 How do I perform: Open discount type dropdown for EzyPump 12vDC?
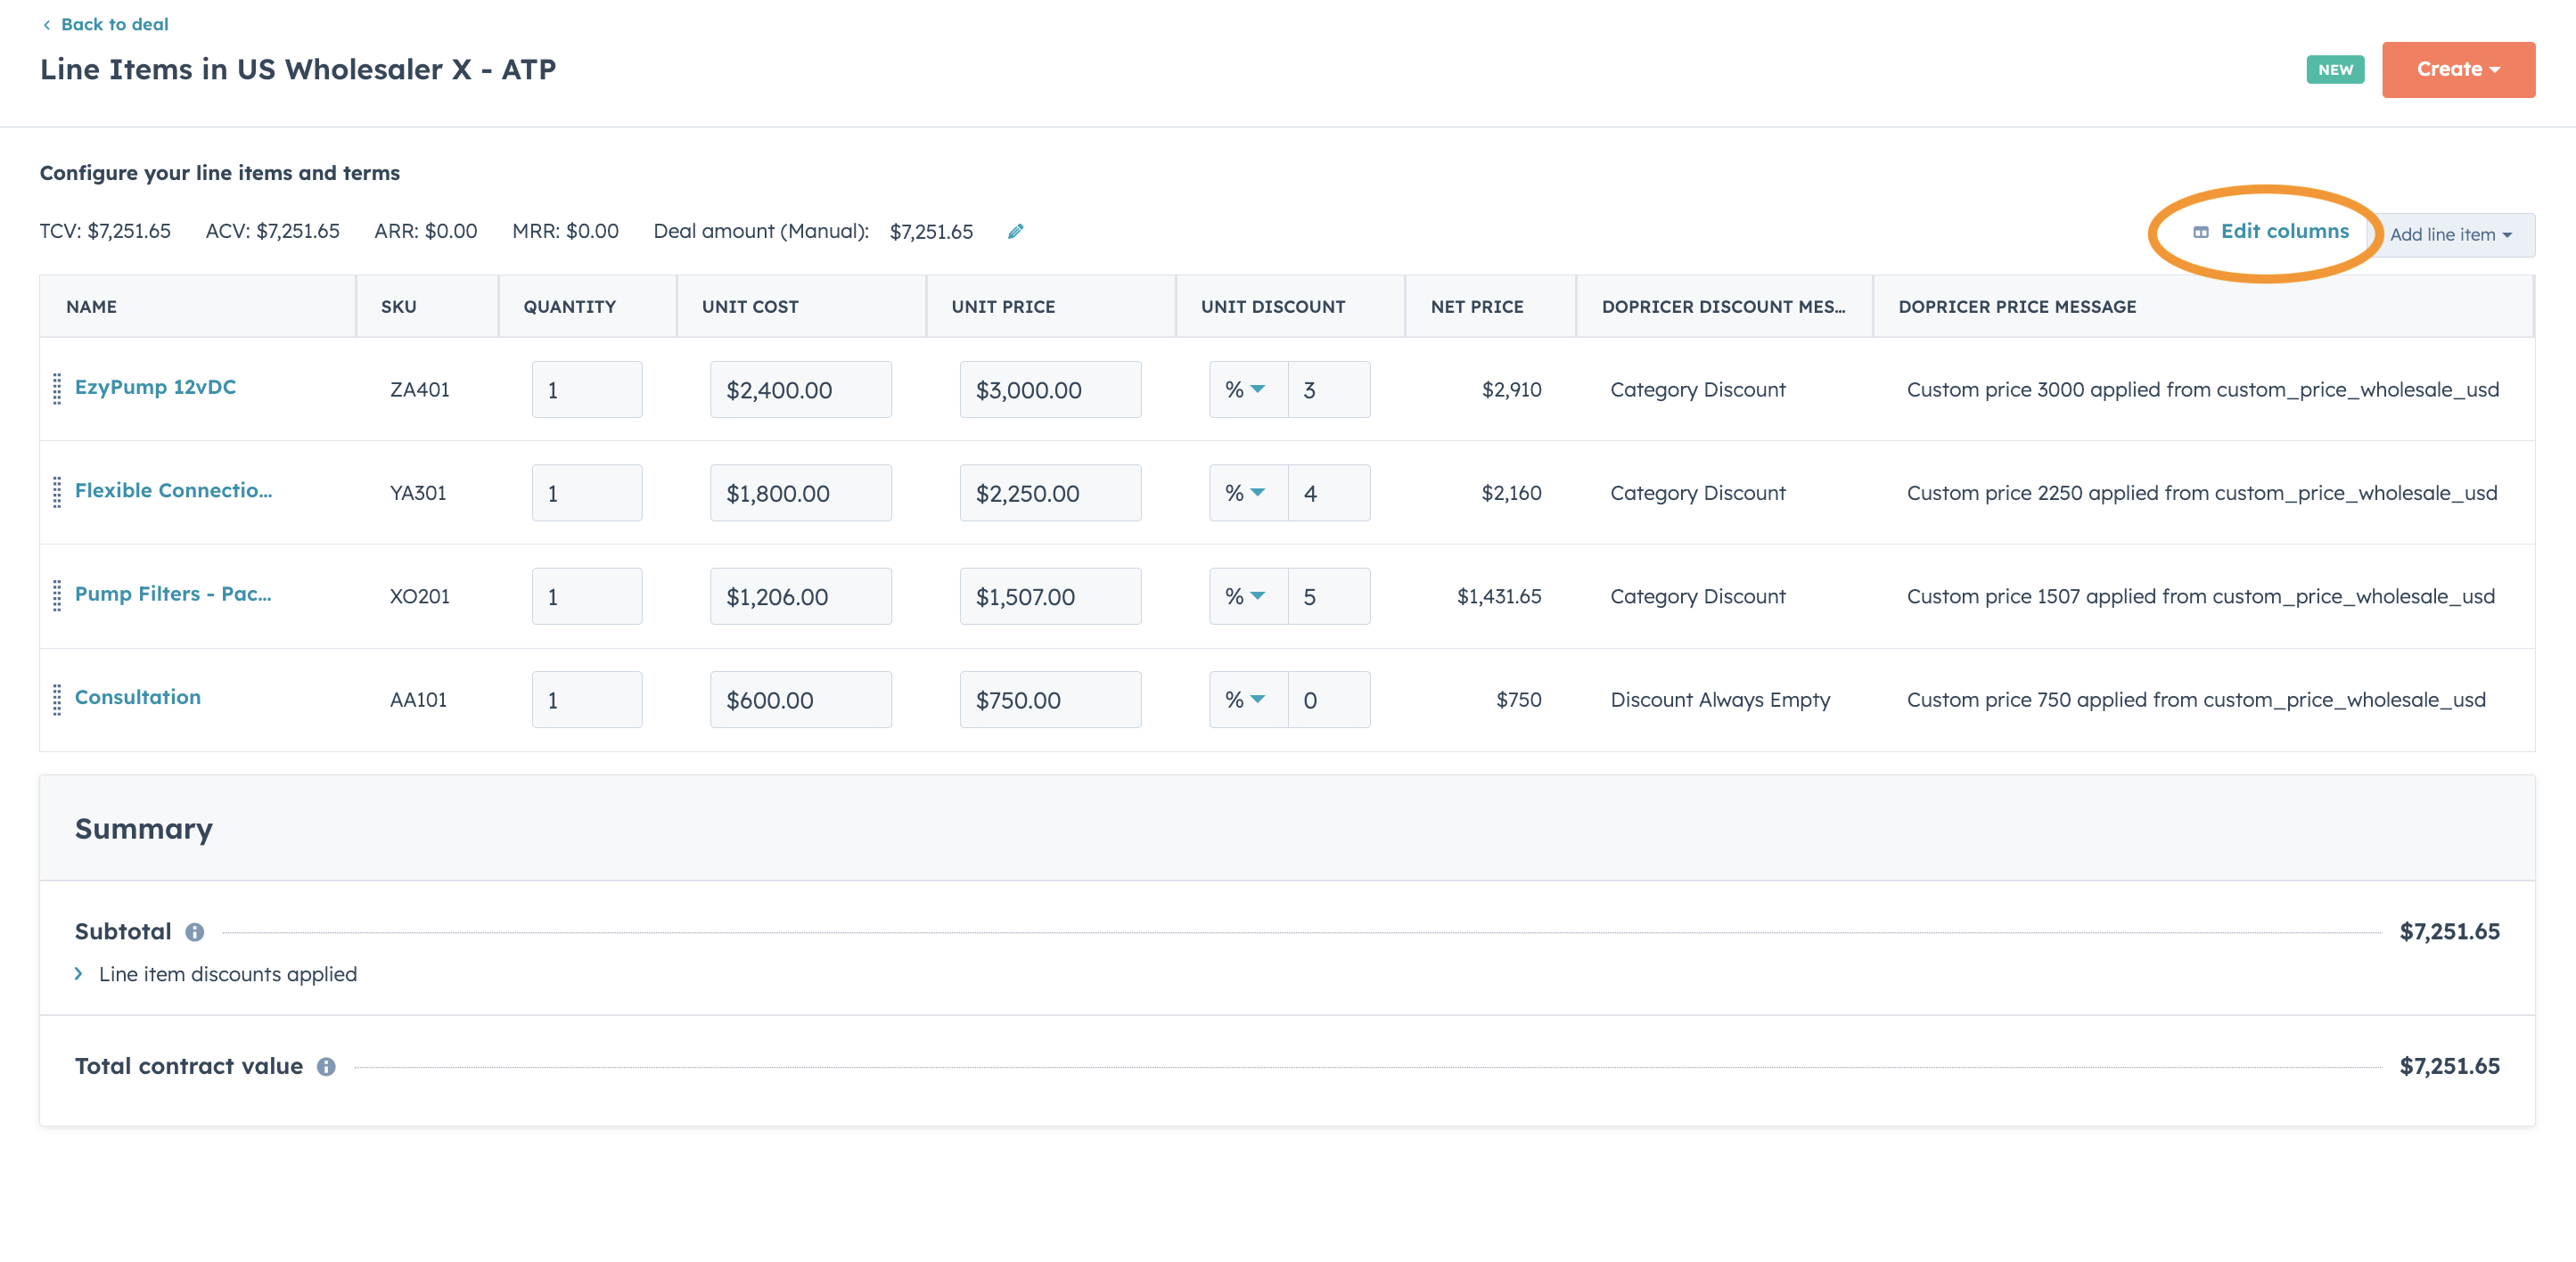pos(1248,390)
